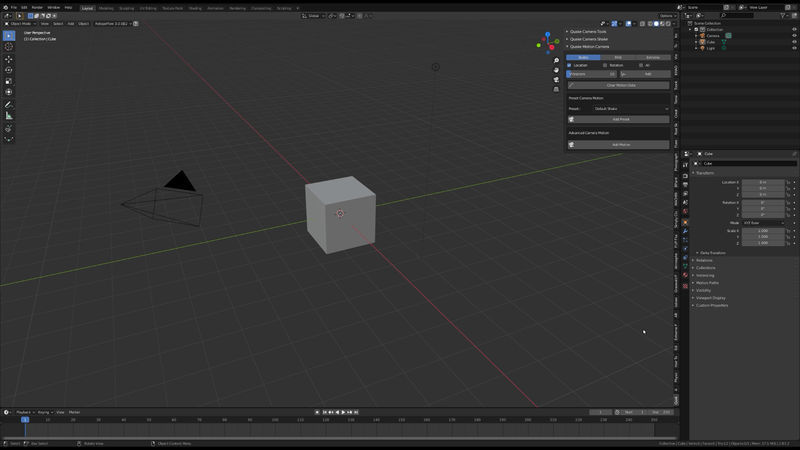Open the Tool properties tab icon
The height and width of the screenshot is (450, 800).
[685, 165]
